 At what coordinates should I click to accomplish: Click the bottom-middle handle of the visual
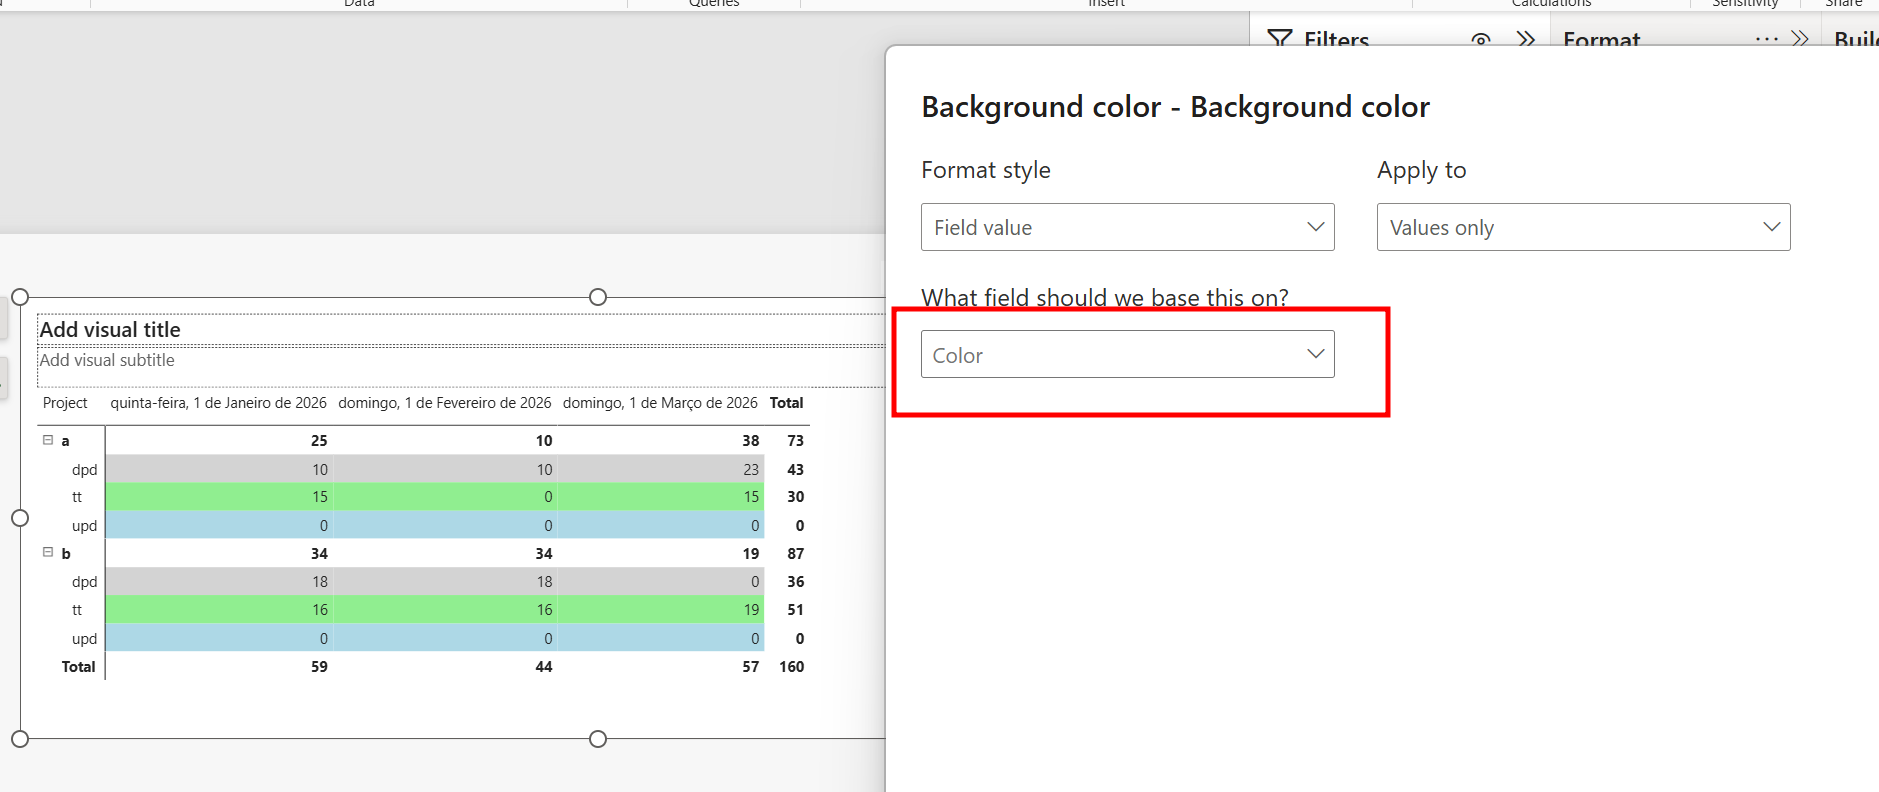pyautogui.click(x=598, y=739)
